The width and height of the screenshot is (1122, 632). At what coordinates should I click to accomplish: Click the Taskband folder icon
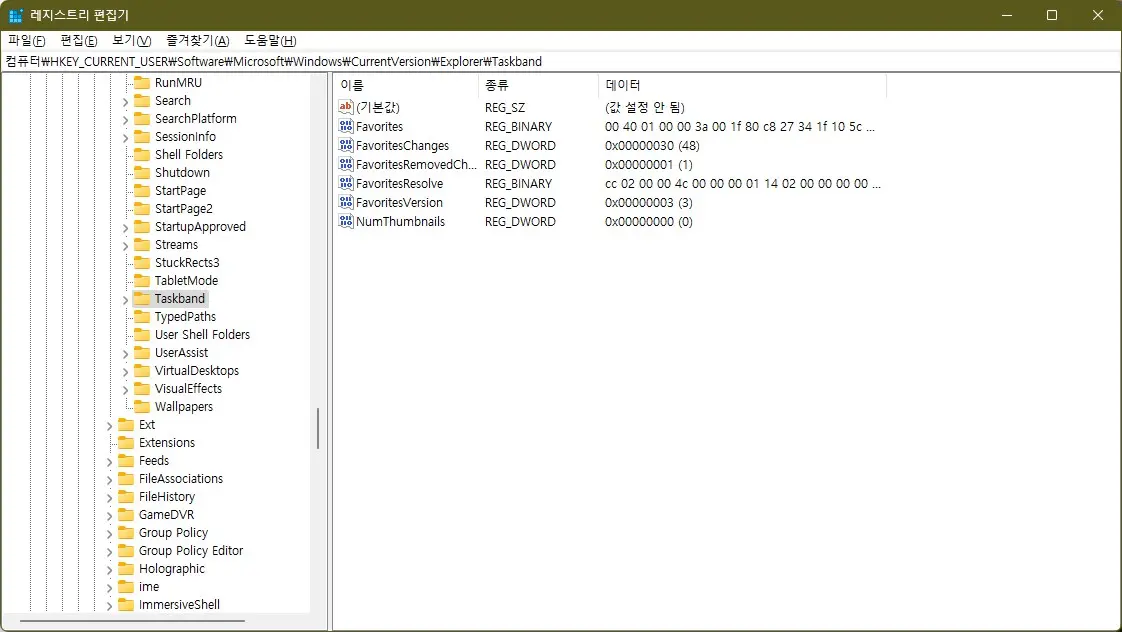coord(142,298)
